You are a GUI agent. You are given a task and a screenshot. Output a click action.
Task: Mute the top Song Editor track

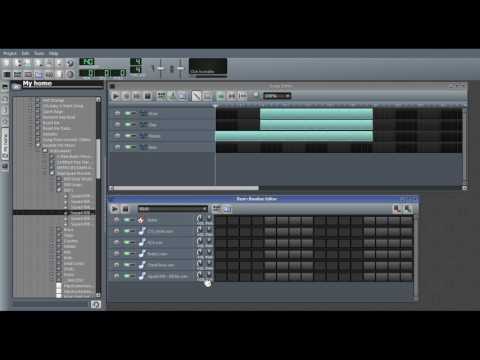pyautogui.click(x=128, y=113)
